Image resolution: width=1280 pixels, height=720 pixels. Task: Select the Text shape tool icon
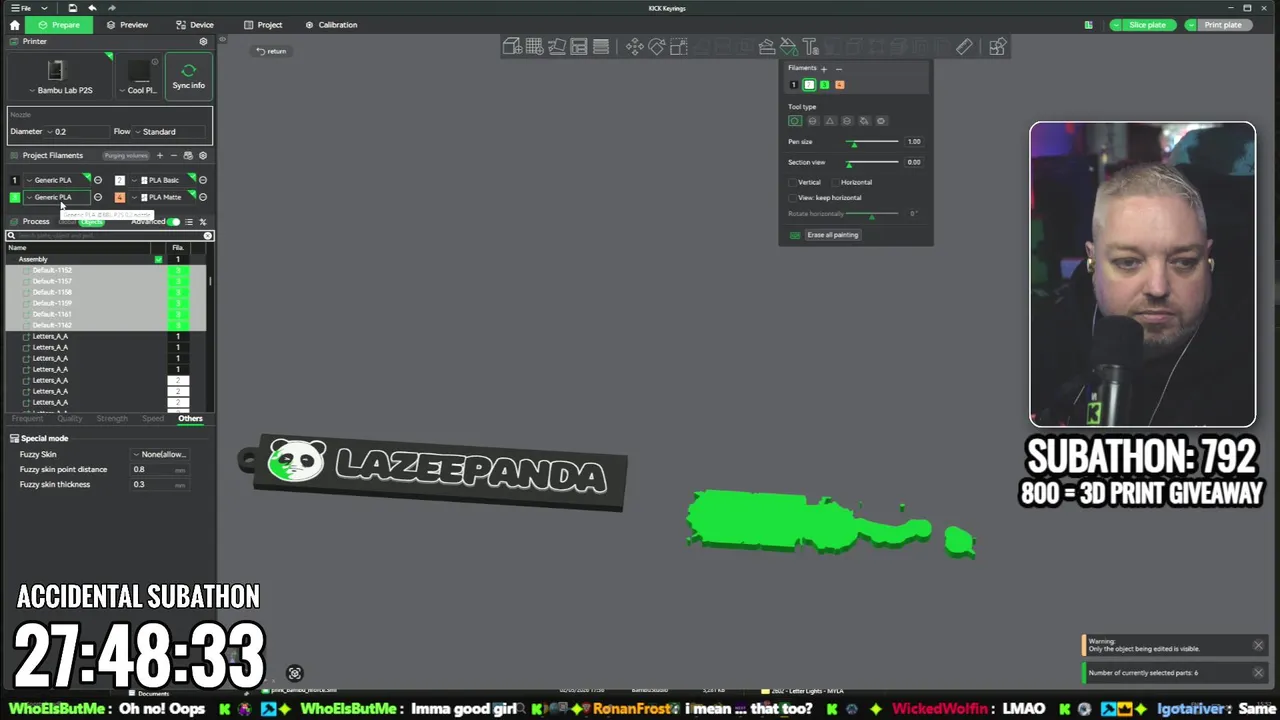[x=810, y=47]
